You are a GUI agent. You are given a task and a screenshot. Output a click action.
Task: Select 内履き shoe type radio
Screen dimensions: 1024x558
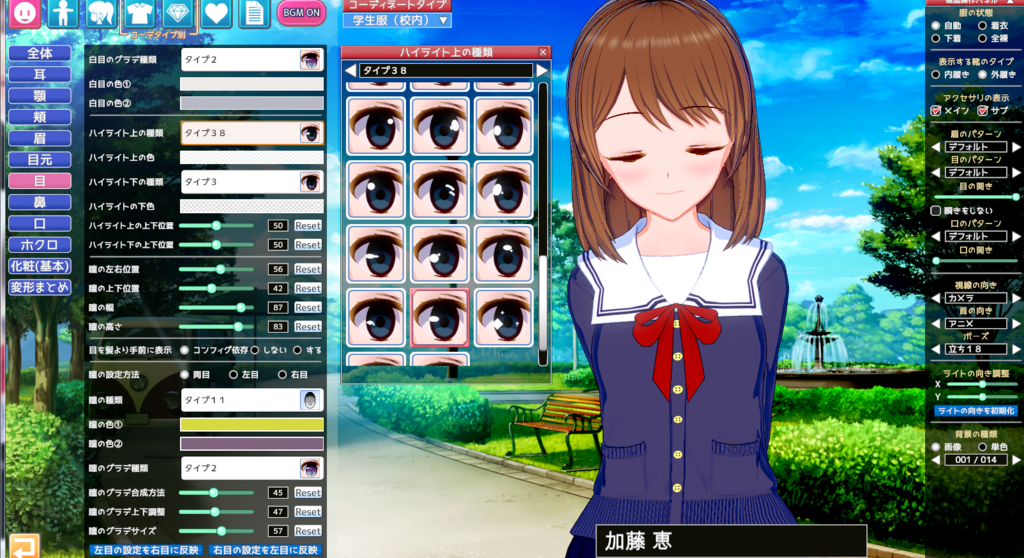(936, 75)
